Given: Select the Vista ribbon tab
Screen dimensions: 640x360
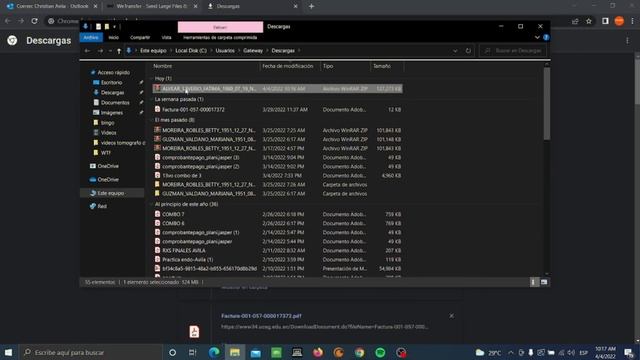Looking at the screenshot, I should pyautogui.click(x=166, y=38).
